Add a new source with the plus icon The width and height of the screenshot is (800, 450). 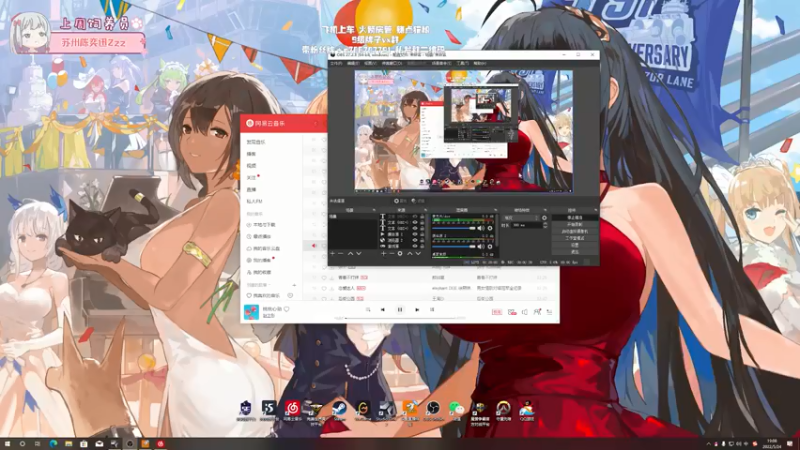383,254
